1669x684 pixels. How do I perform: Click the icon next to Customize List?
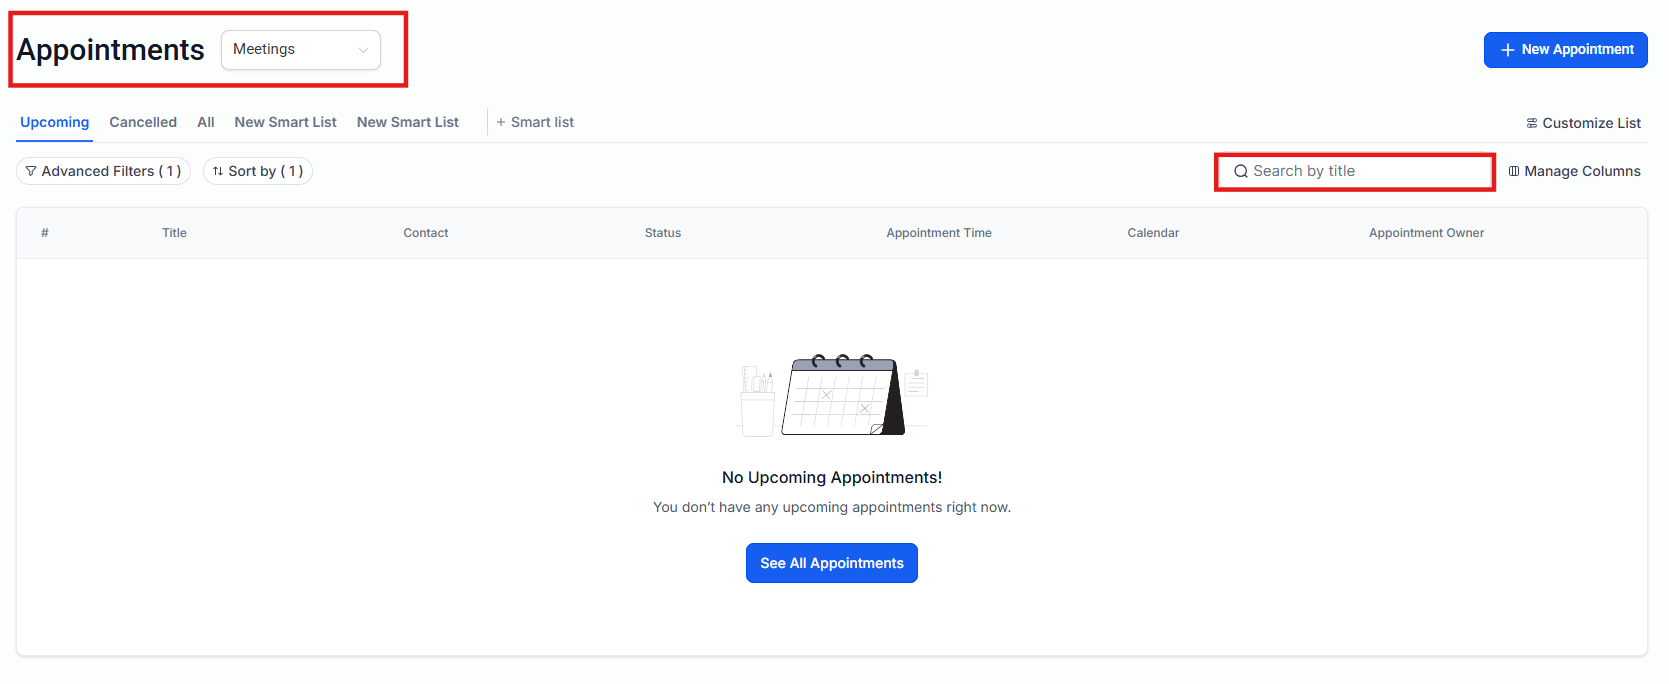1532,123
